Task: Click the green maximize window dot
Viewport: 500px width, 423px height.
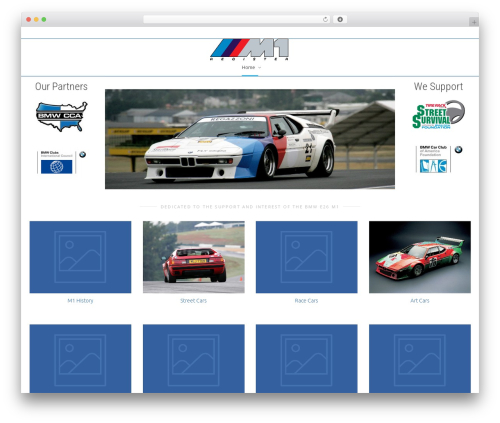Action: click(44, 19)
